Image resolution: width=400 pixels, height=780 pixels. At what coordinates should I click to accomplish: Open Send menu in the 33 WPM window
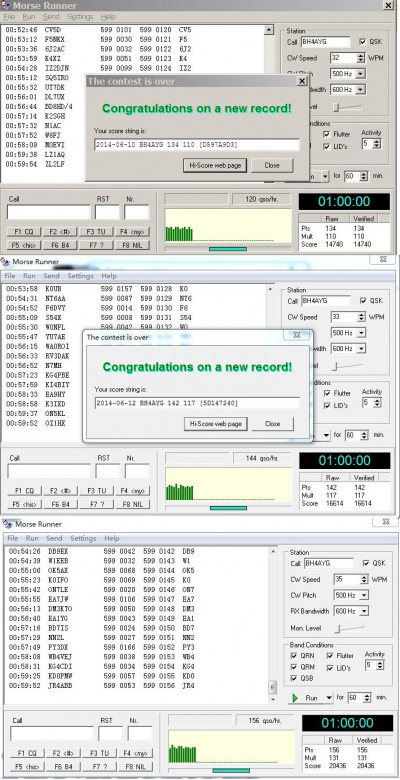point(51,276)
